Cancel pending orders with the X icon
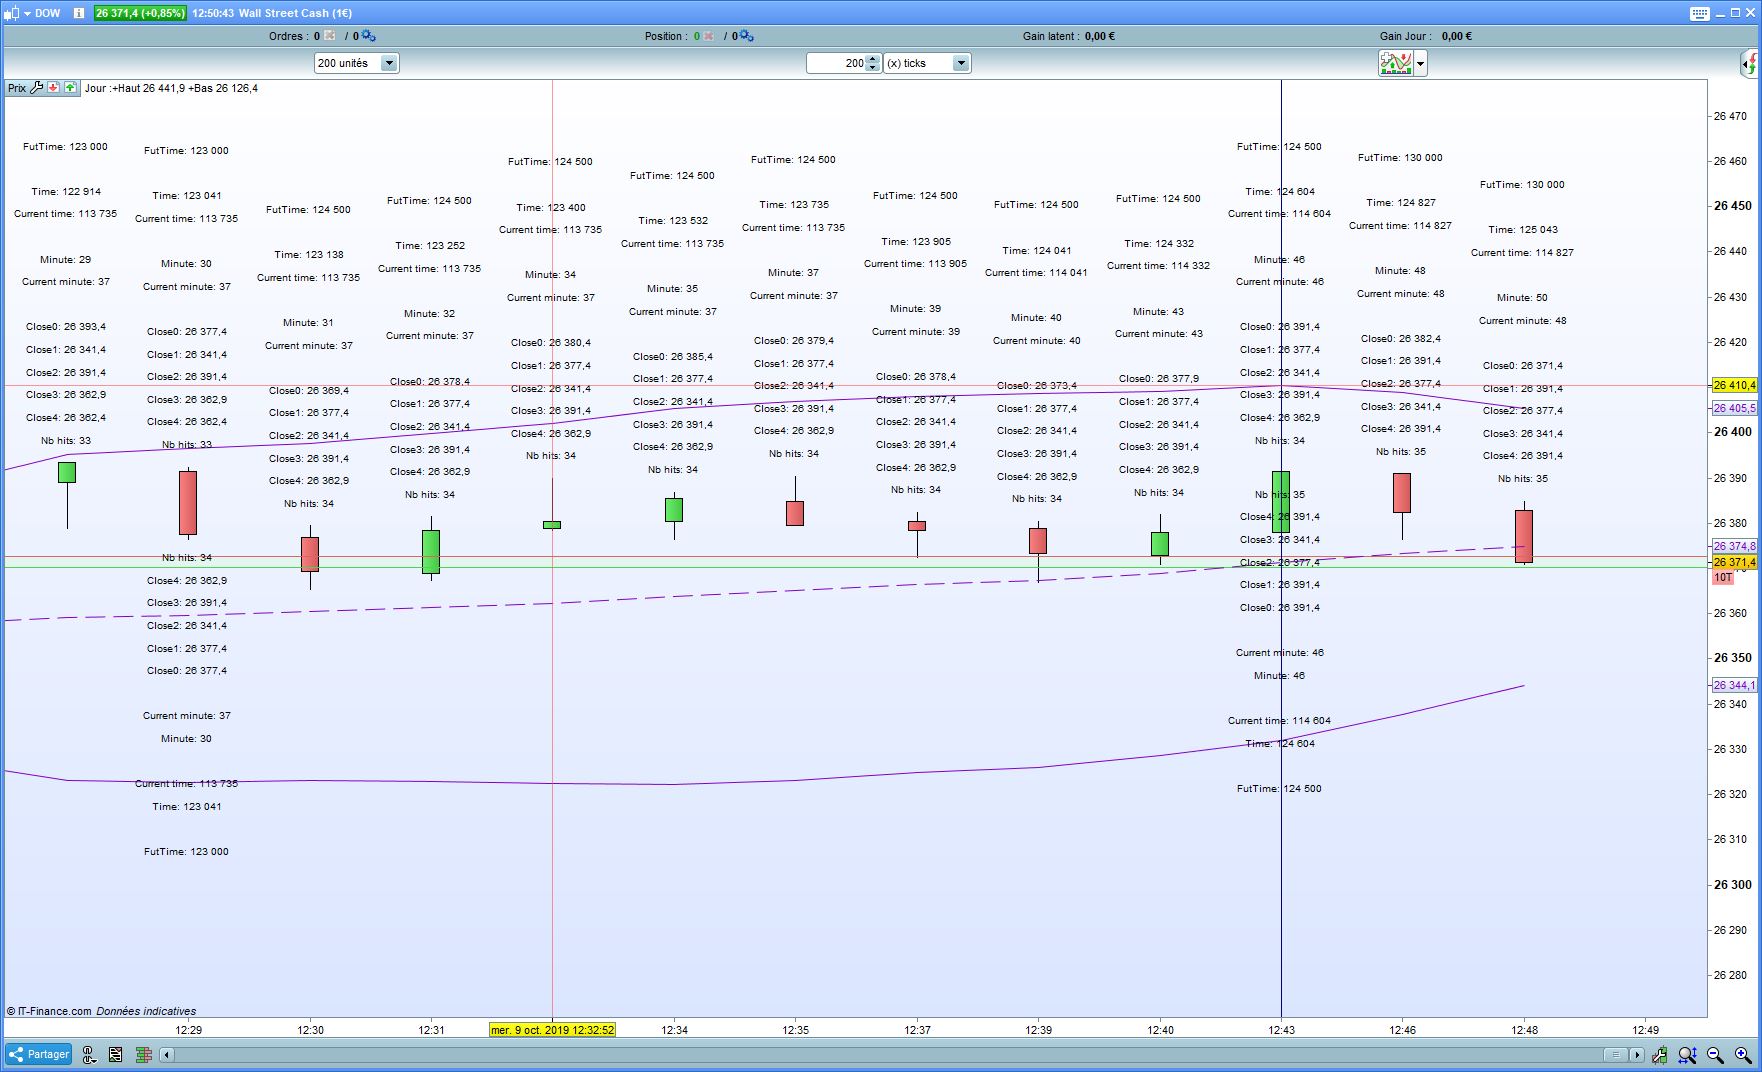 pos(329,36)
